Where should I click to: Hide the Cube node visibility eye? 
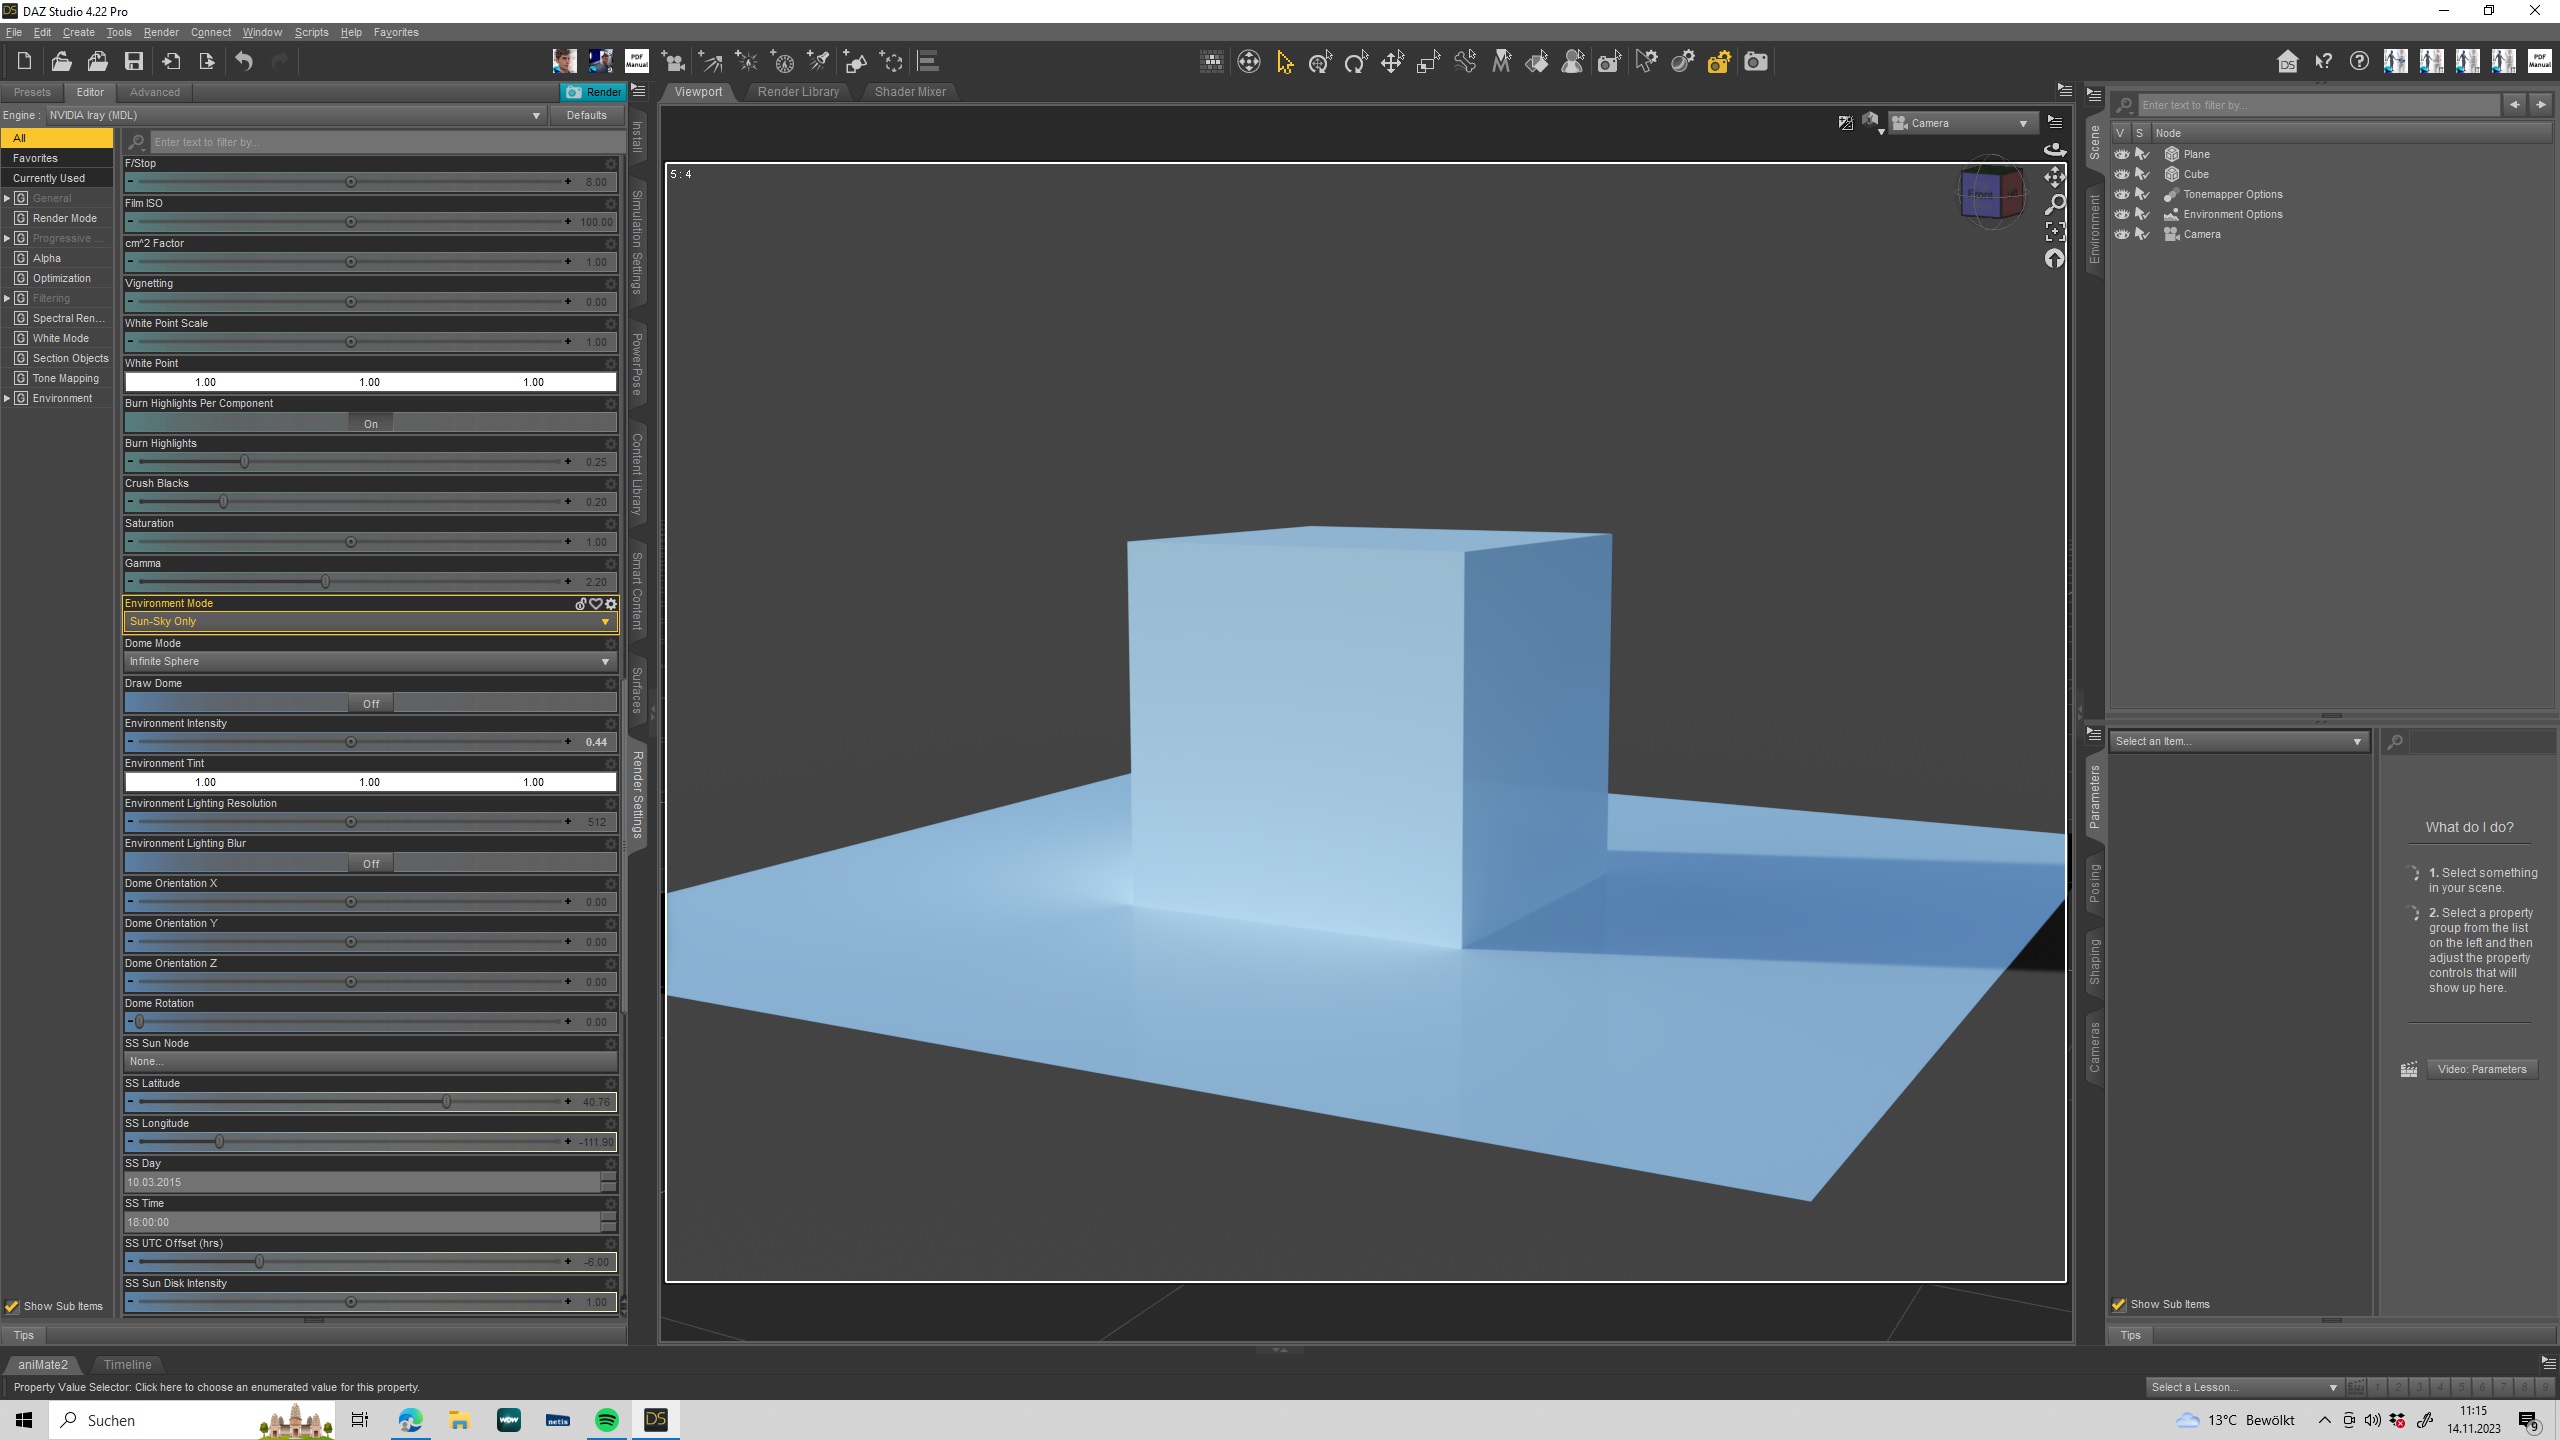pos(2121,174)
